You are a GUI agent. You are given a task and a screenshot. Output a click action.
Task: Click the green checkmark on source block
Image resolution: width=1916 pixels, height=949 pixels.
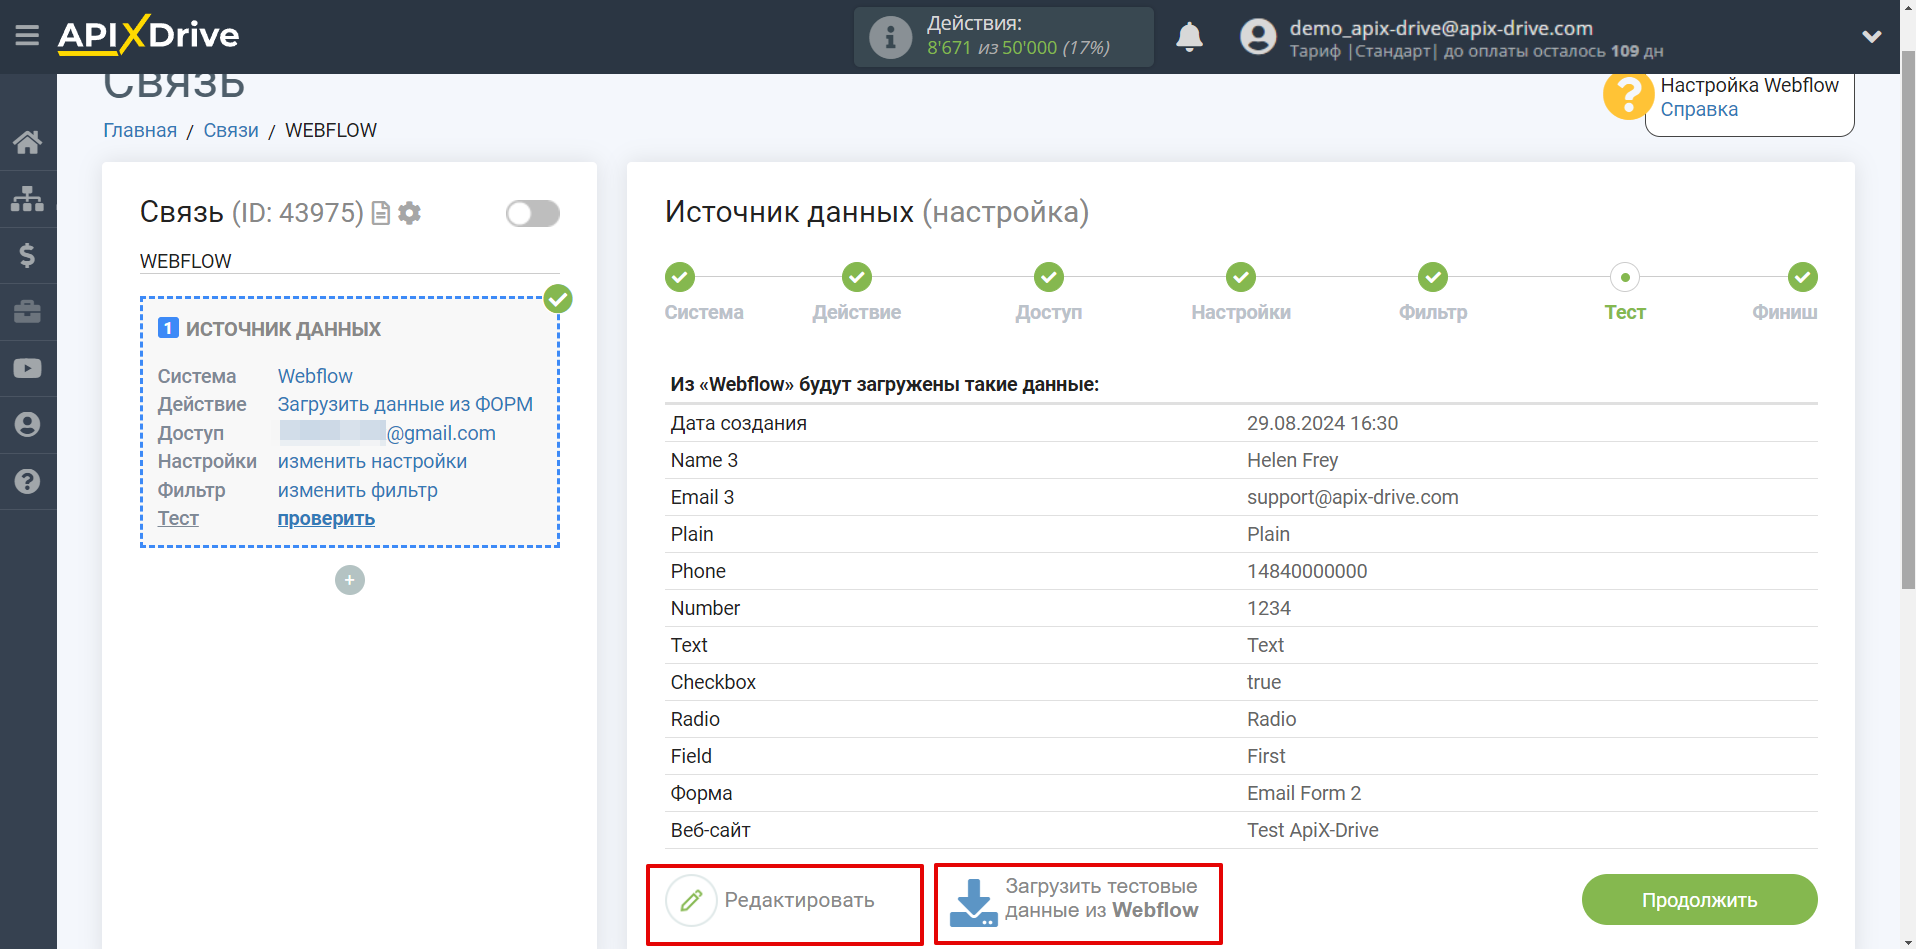coord(558,298)
